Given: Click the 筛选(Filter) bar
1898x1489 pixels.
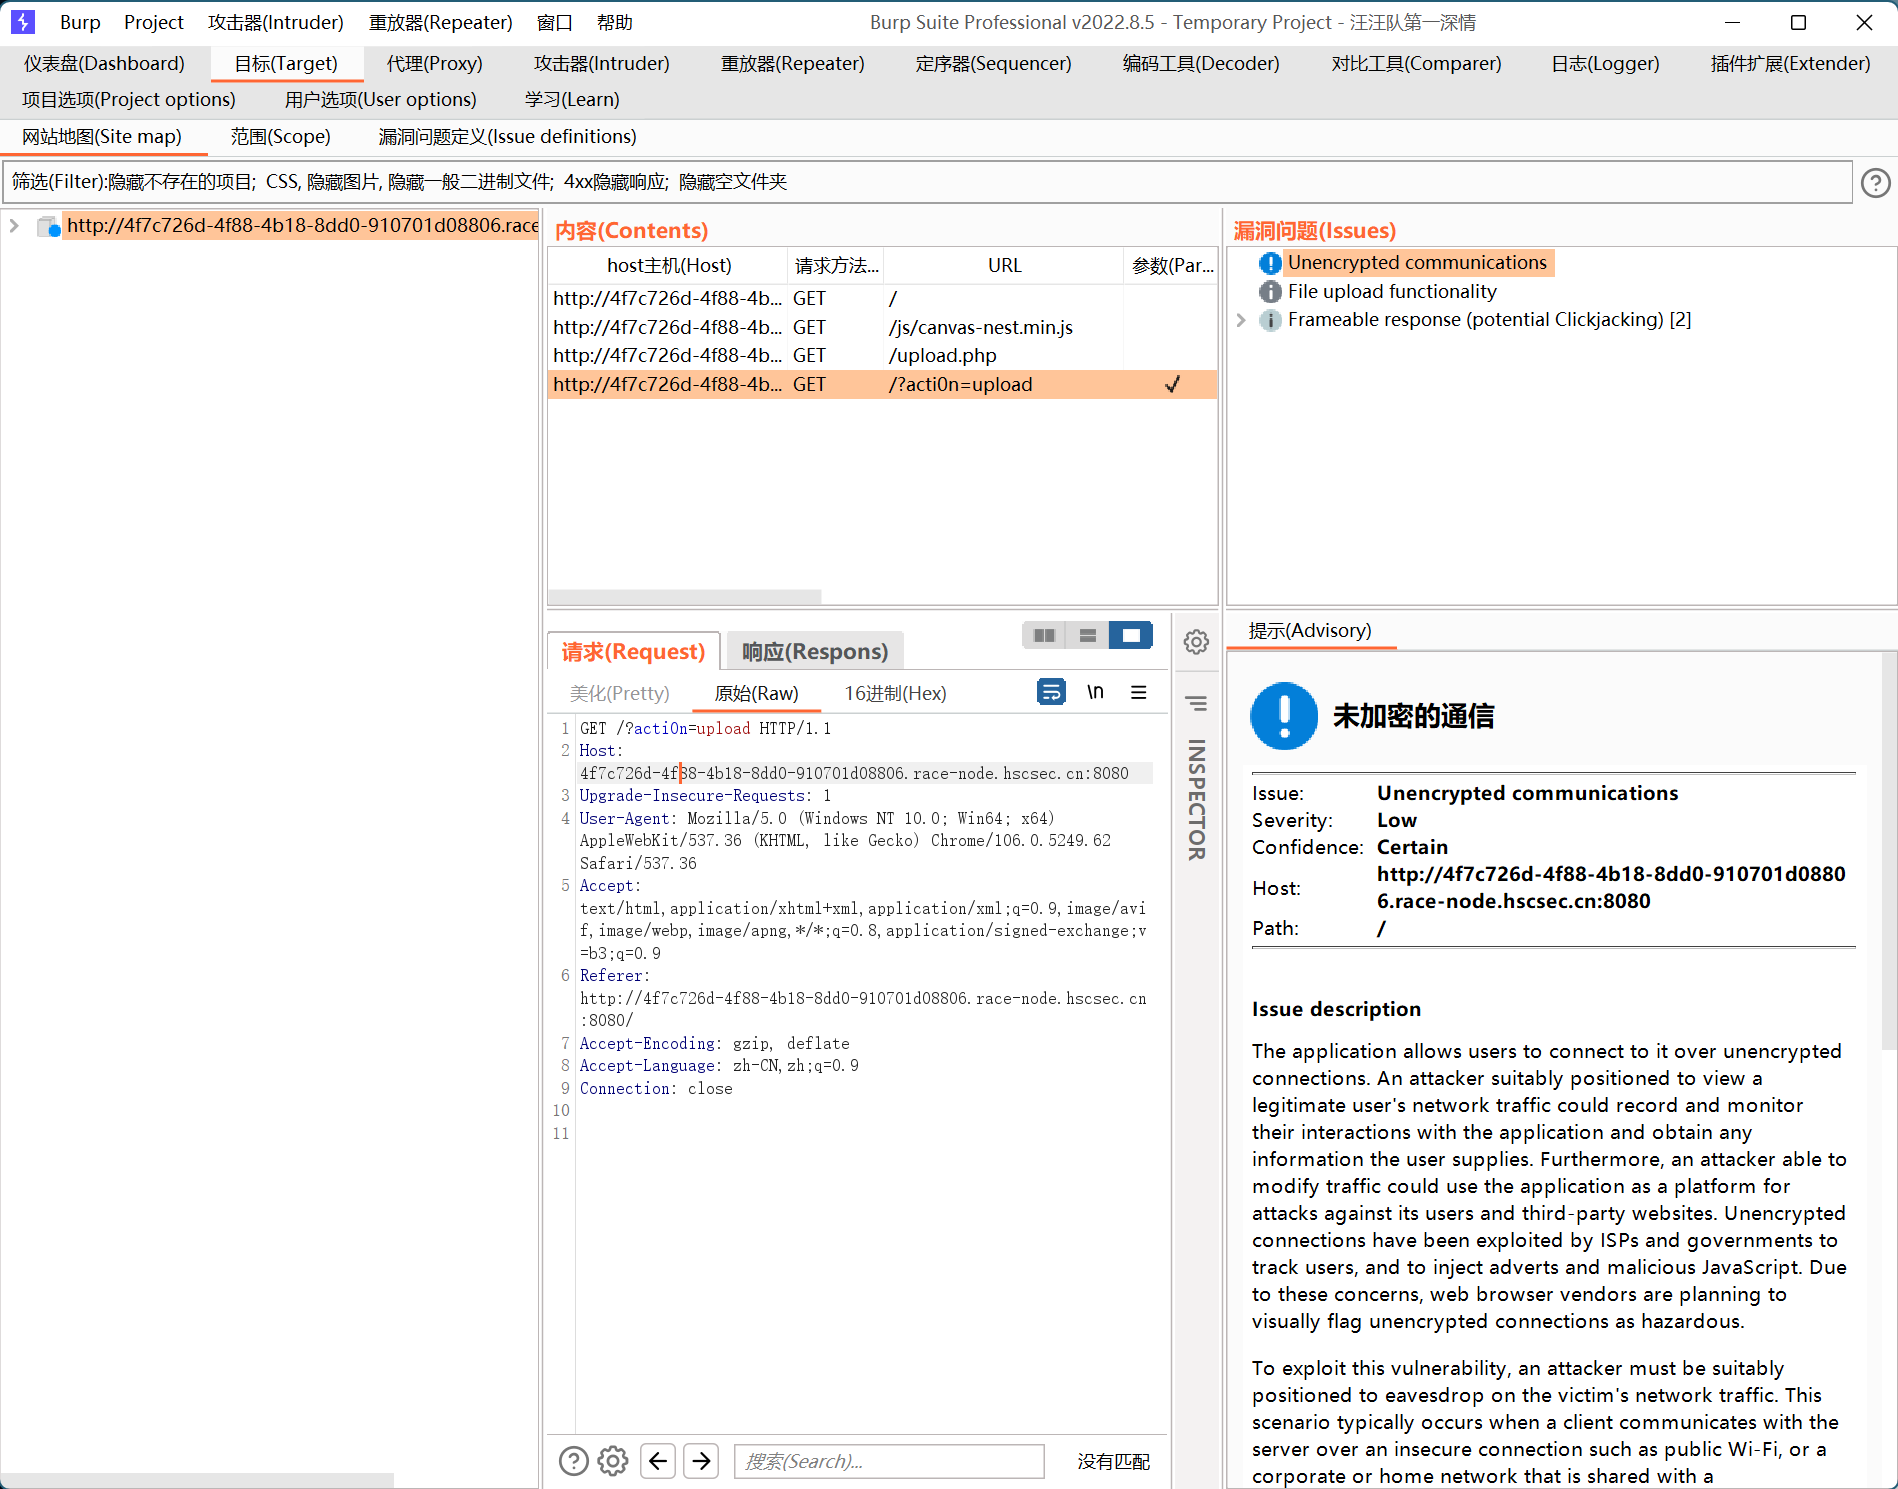Looking at the screenshot, I should pyautogui.click(x=927, y=182).
